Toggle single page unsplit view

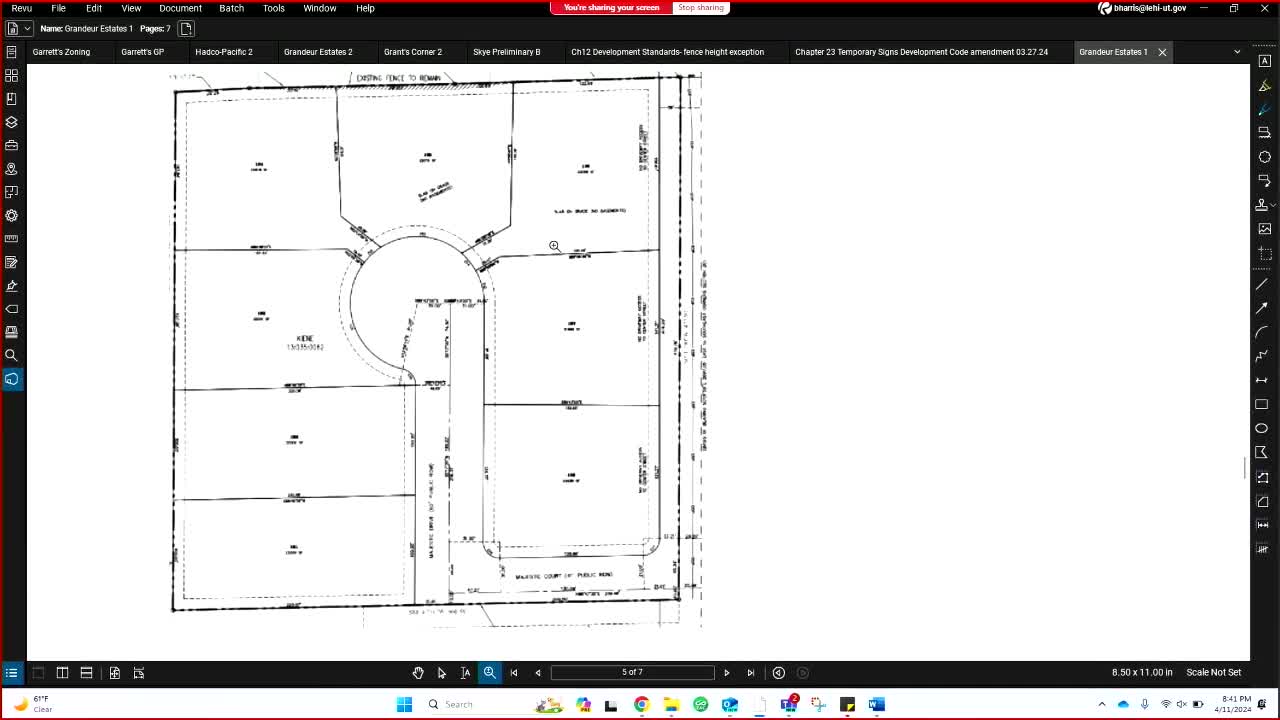(38, 673)
